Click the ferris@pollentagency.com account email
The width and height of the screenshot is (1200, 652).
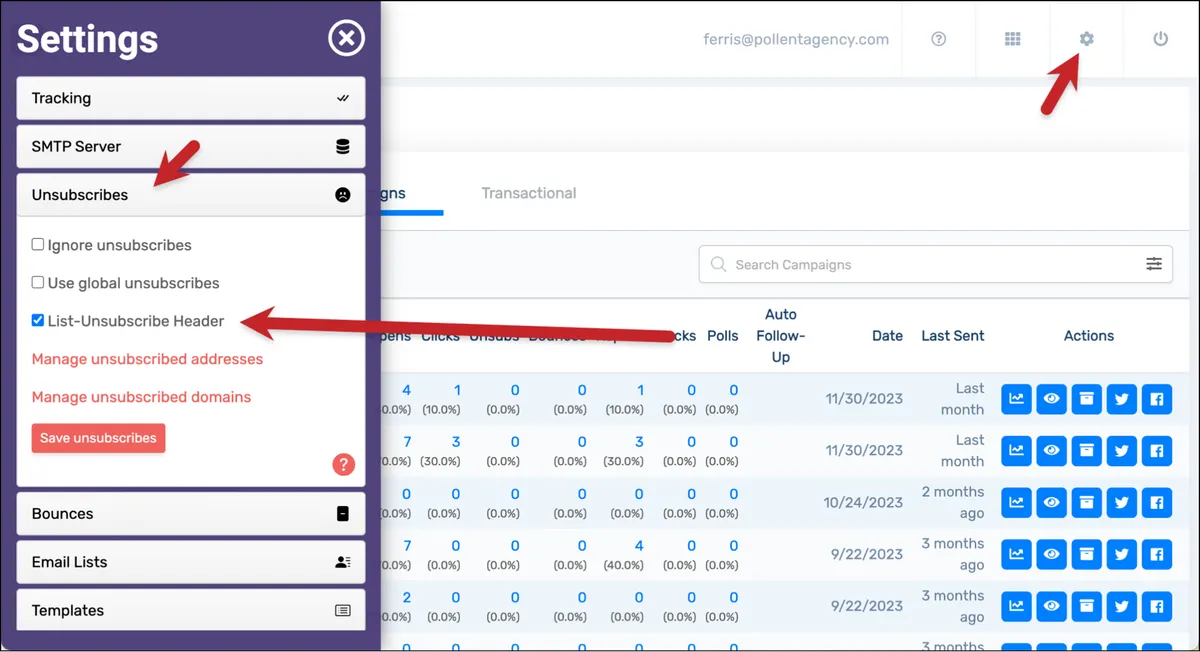[x=796, y=39]
